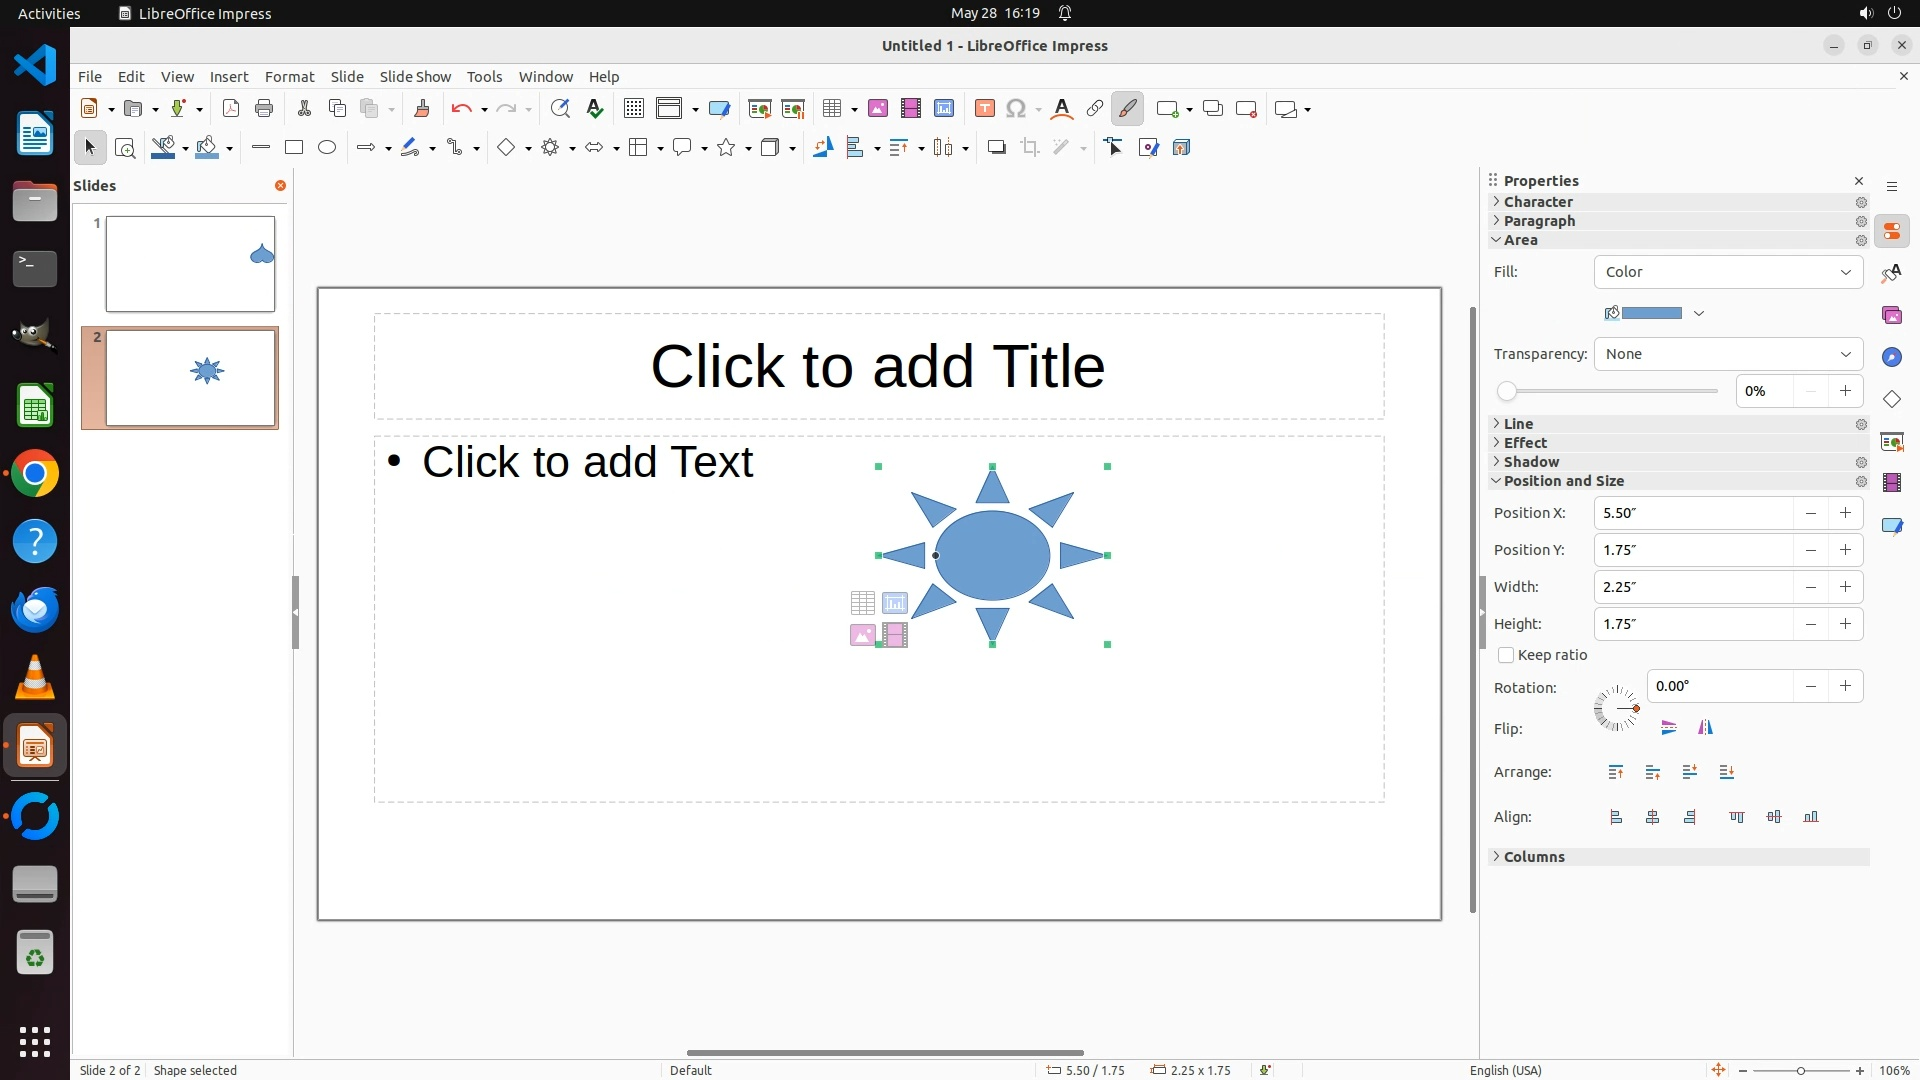1920x1080 pixels.
Task: Select the Rectangle drawing tool
Action: click(293, 148)
